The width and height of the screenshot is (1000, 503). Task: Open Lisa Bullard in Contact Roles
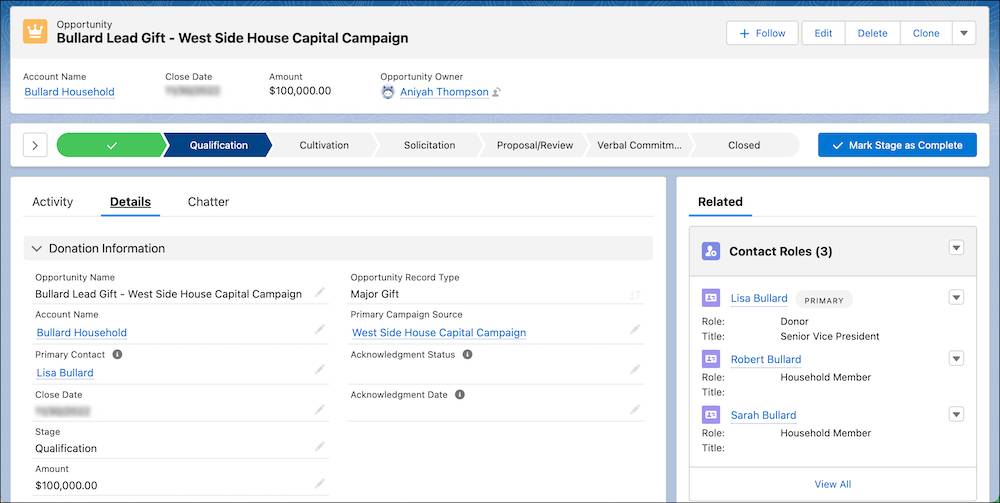(x=759, y=298)
